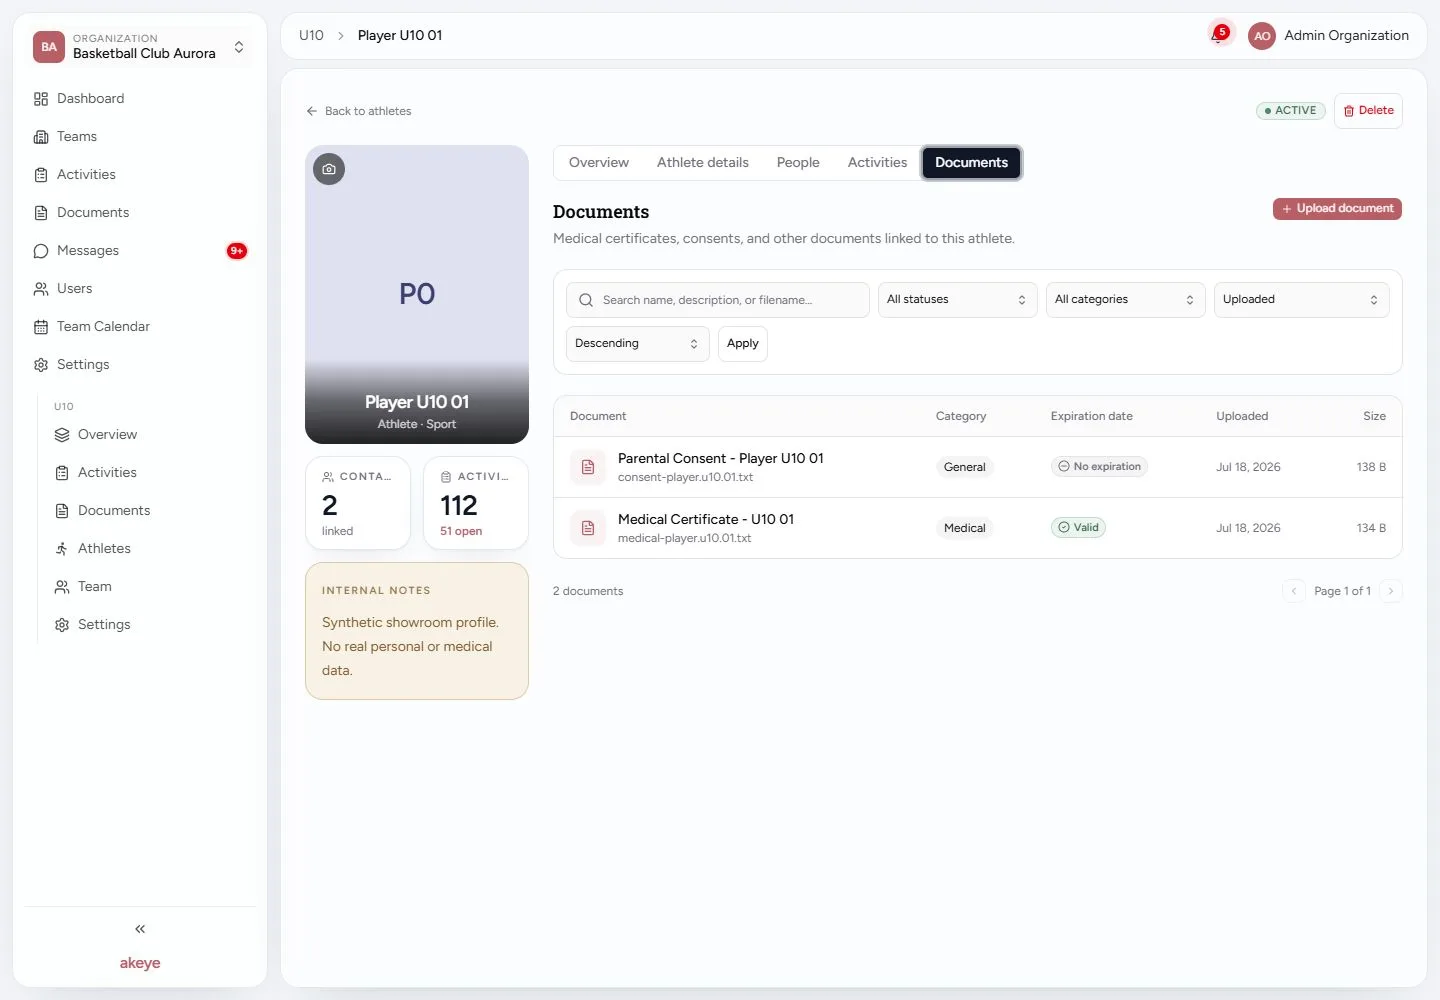Click the AO user avatar

pos(1262,36)
